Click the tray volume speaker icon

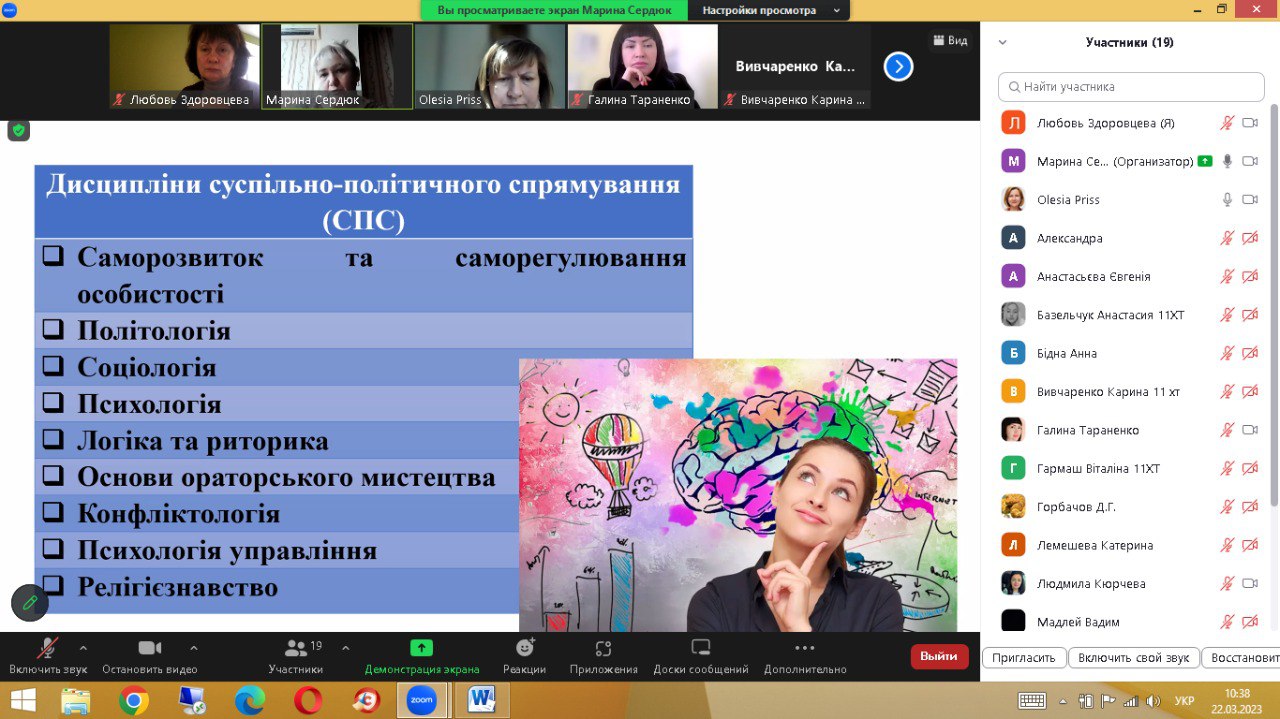(x=1153, y=701)
